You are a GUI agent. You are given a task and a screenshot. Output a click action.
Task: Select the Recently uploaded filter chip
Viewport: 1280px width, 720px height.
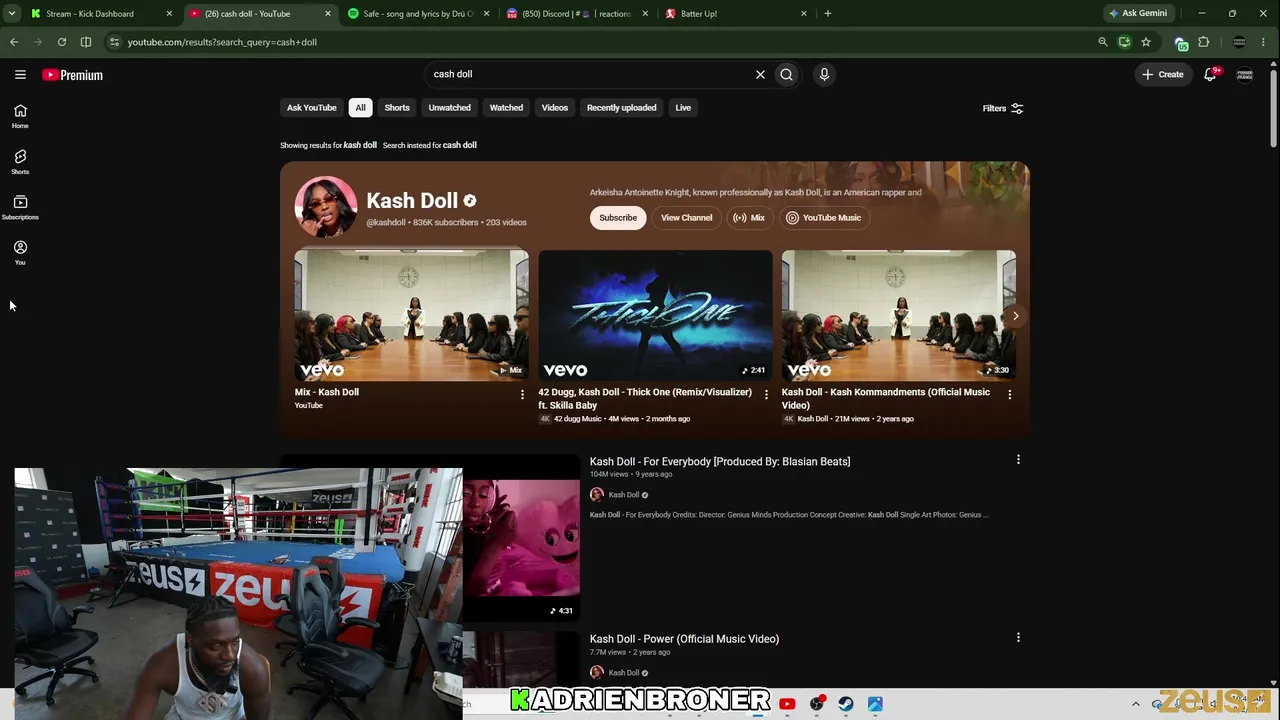[x=621, y=108]
